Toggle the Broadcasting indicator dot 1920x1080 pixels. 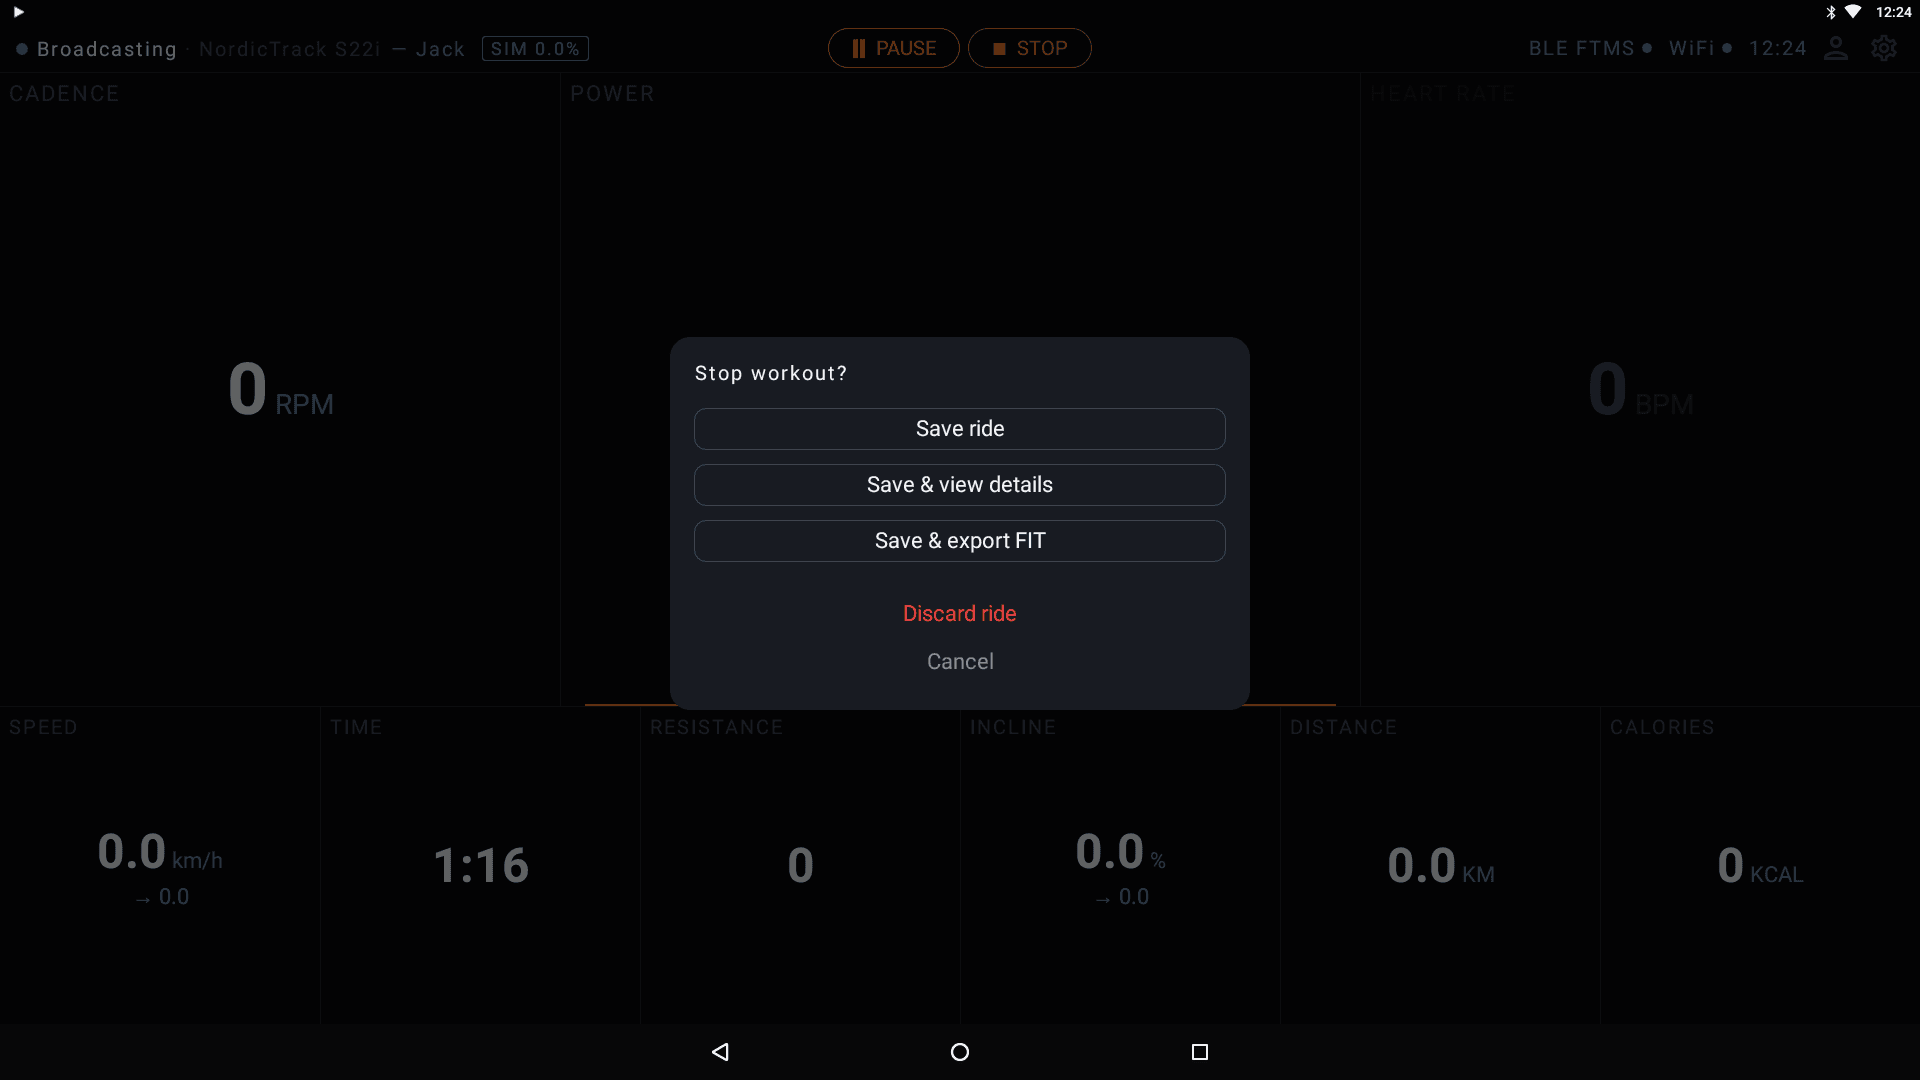coord(20,49)
